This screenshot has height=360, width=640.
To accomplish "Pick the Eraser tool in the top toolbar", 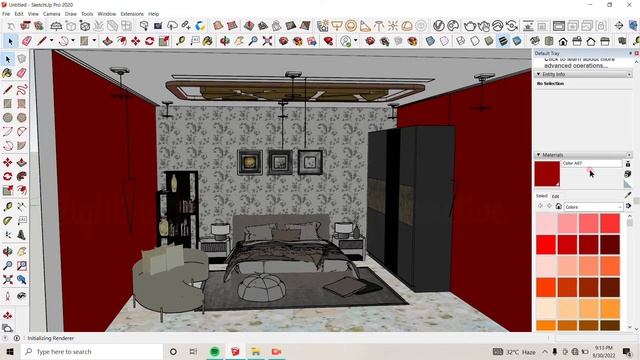I will 27,41.
